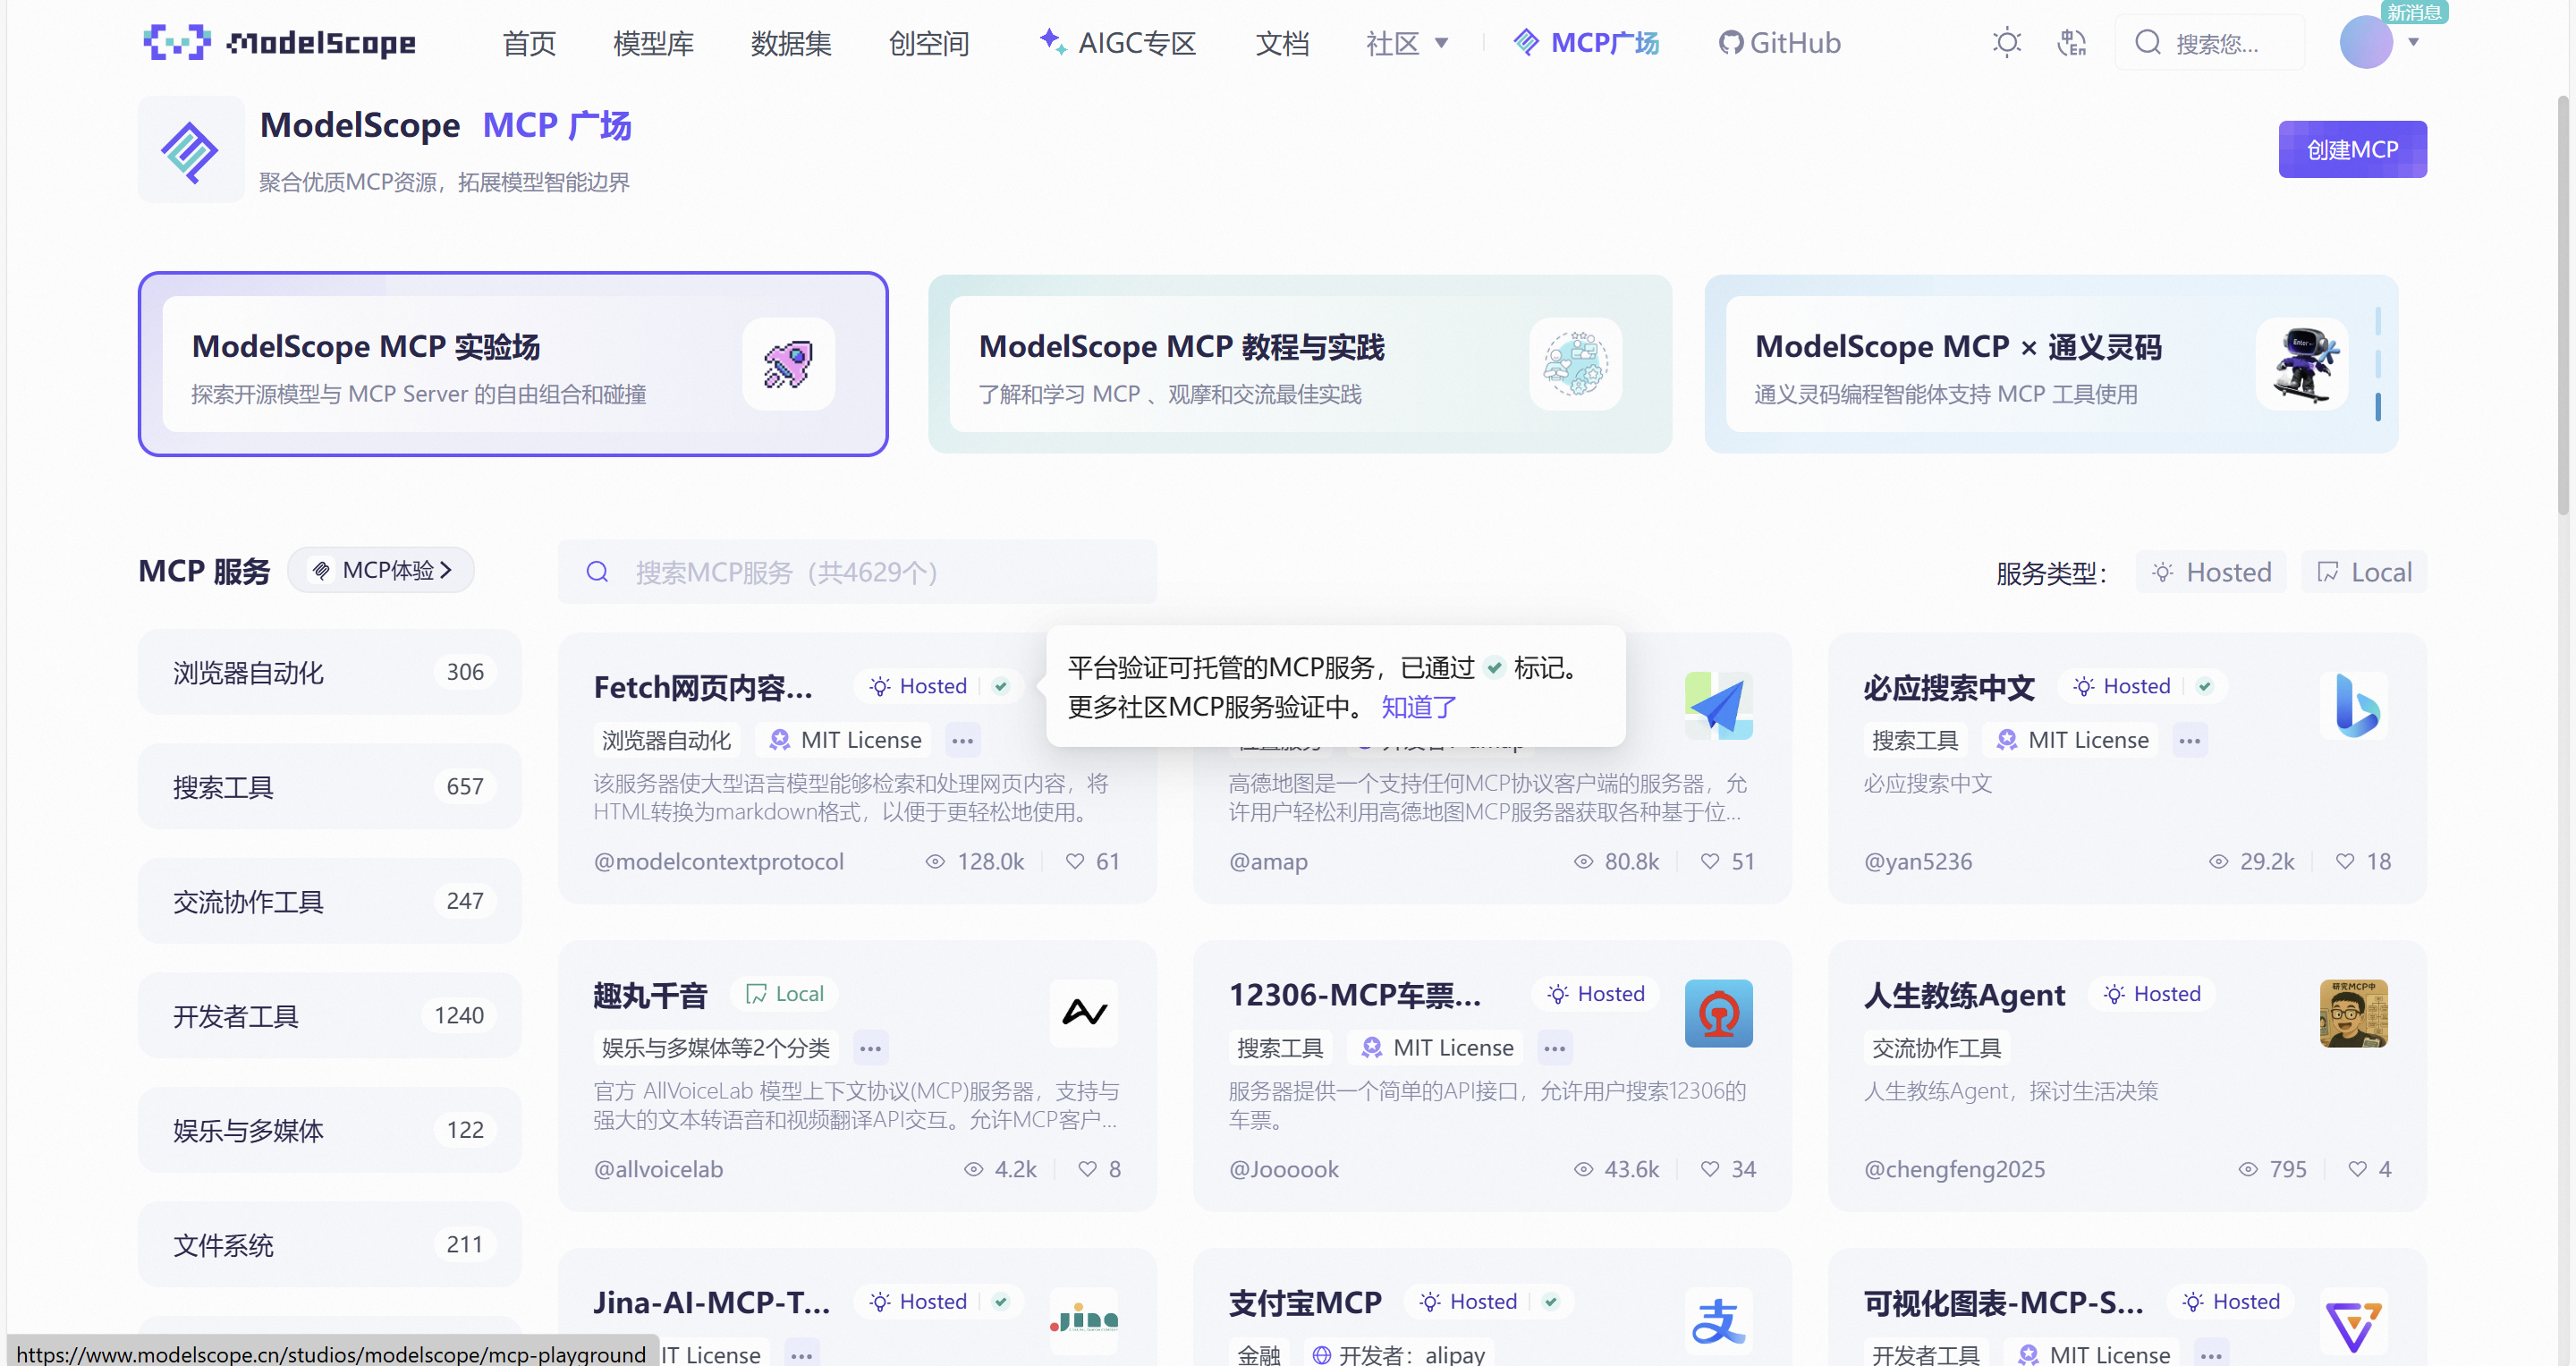Screen dimensions: 2576x1366
Task: Toggle the Hosted service type filter
Action: [x=2211, y=572]
